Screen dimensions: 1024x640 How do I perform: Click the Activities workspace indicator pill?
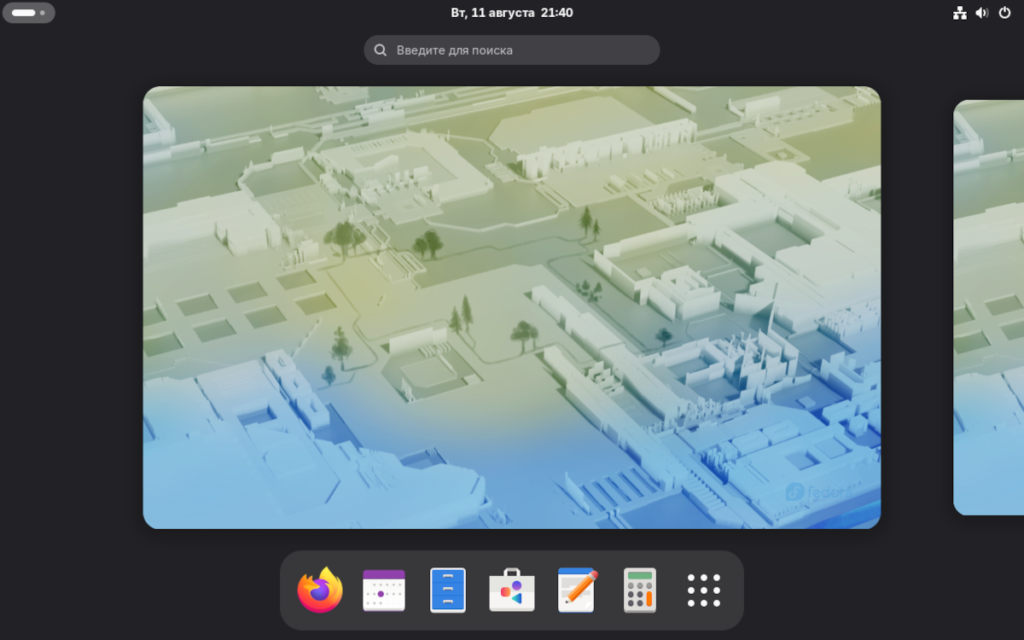tap(29, 12)
